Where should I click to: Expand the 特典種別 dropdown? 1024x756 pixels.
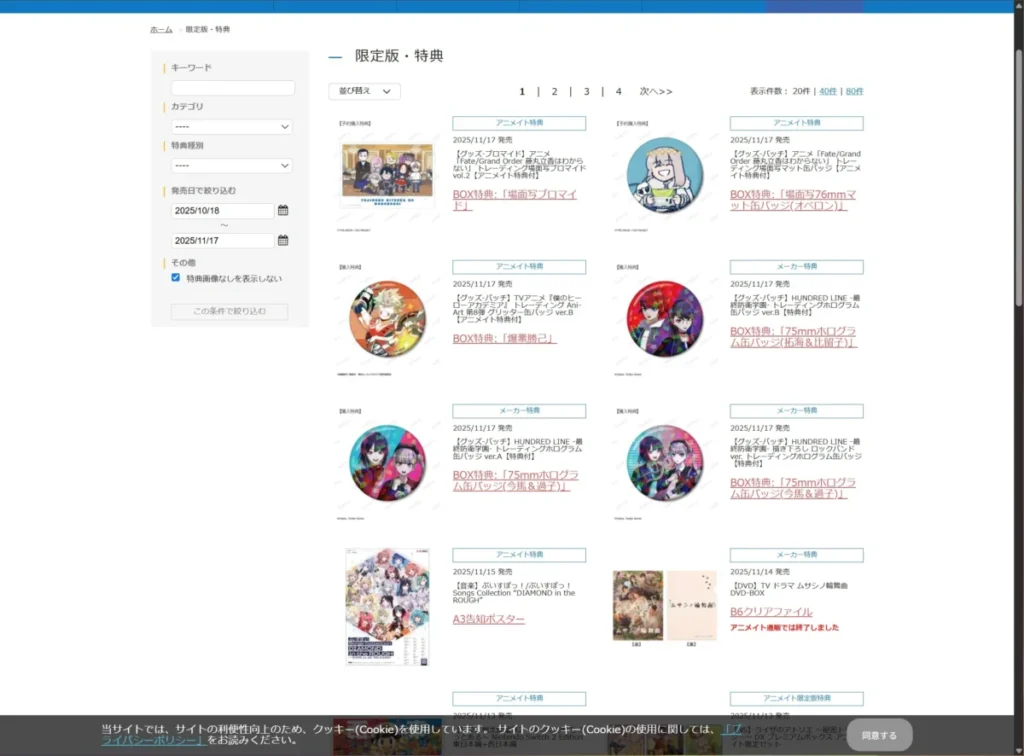click(x=231, y=165)
